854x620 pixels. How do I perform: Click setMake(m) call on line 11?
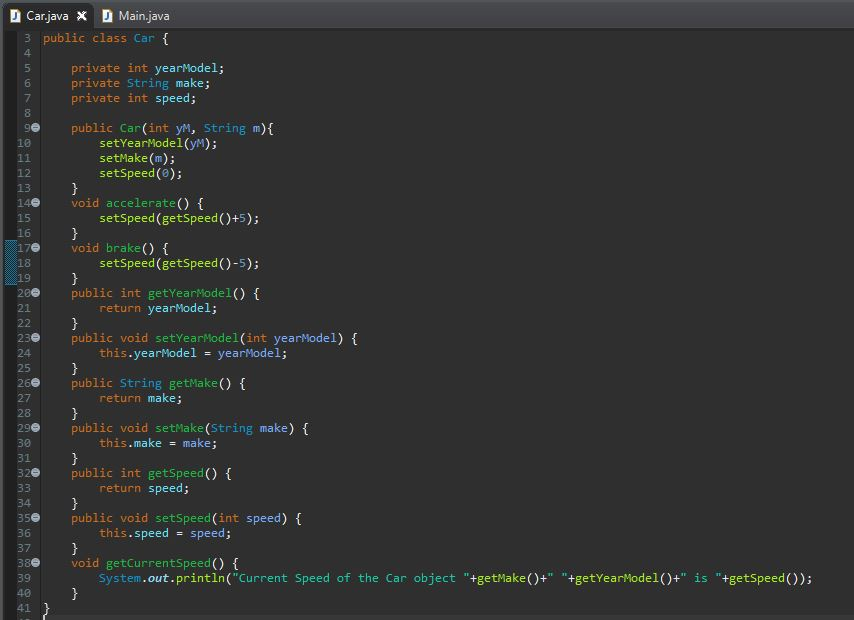(x=137, y=158)
